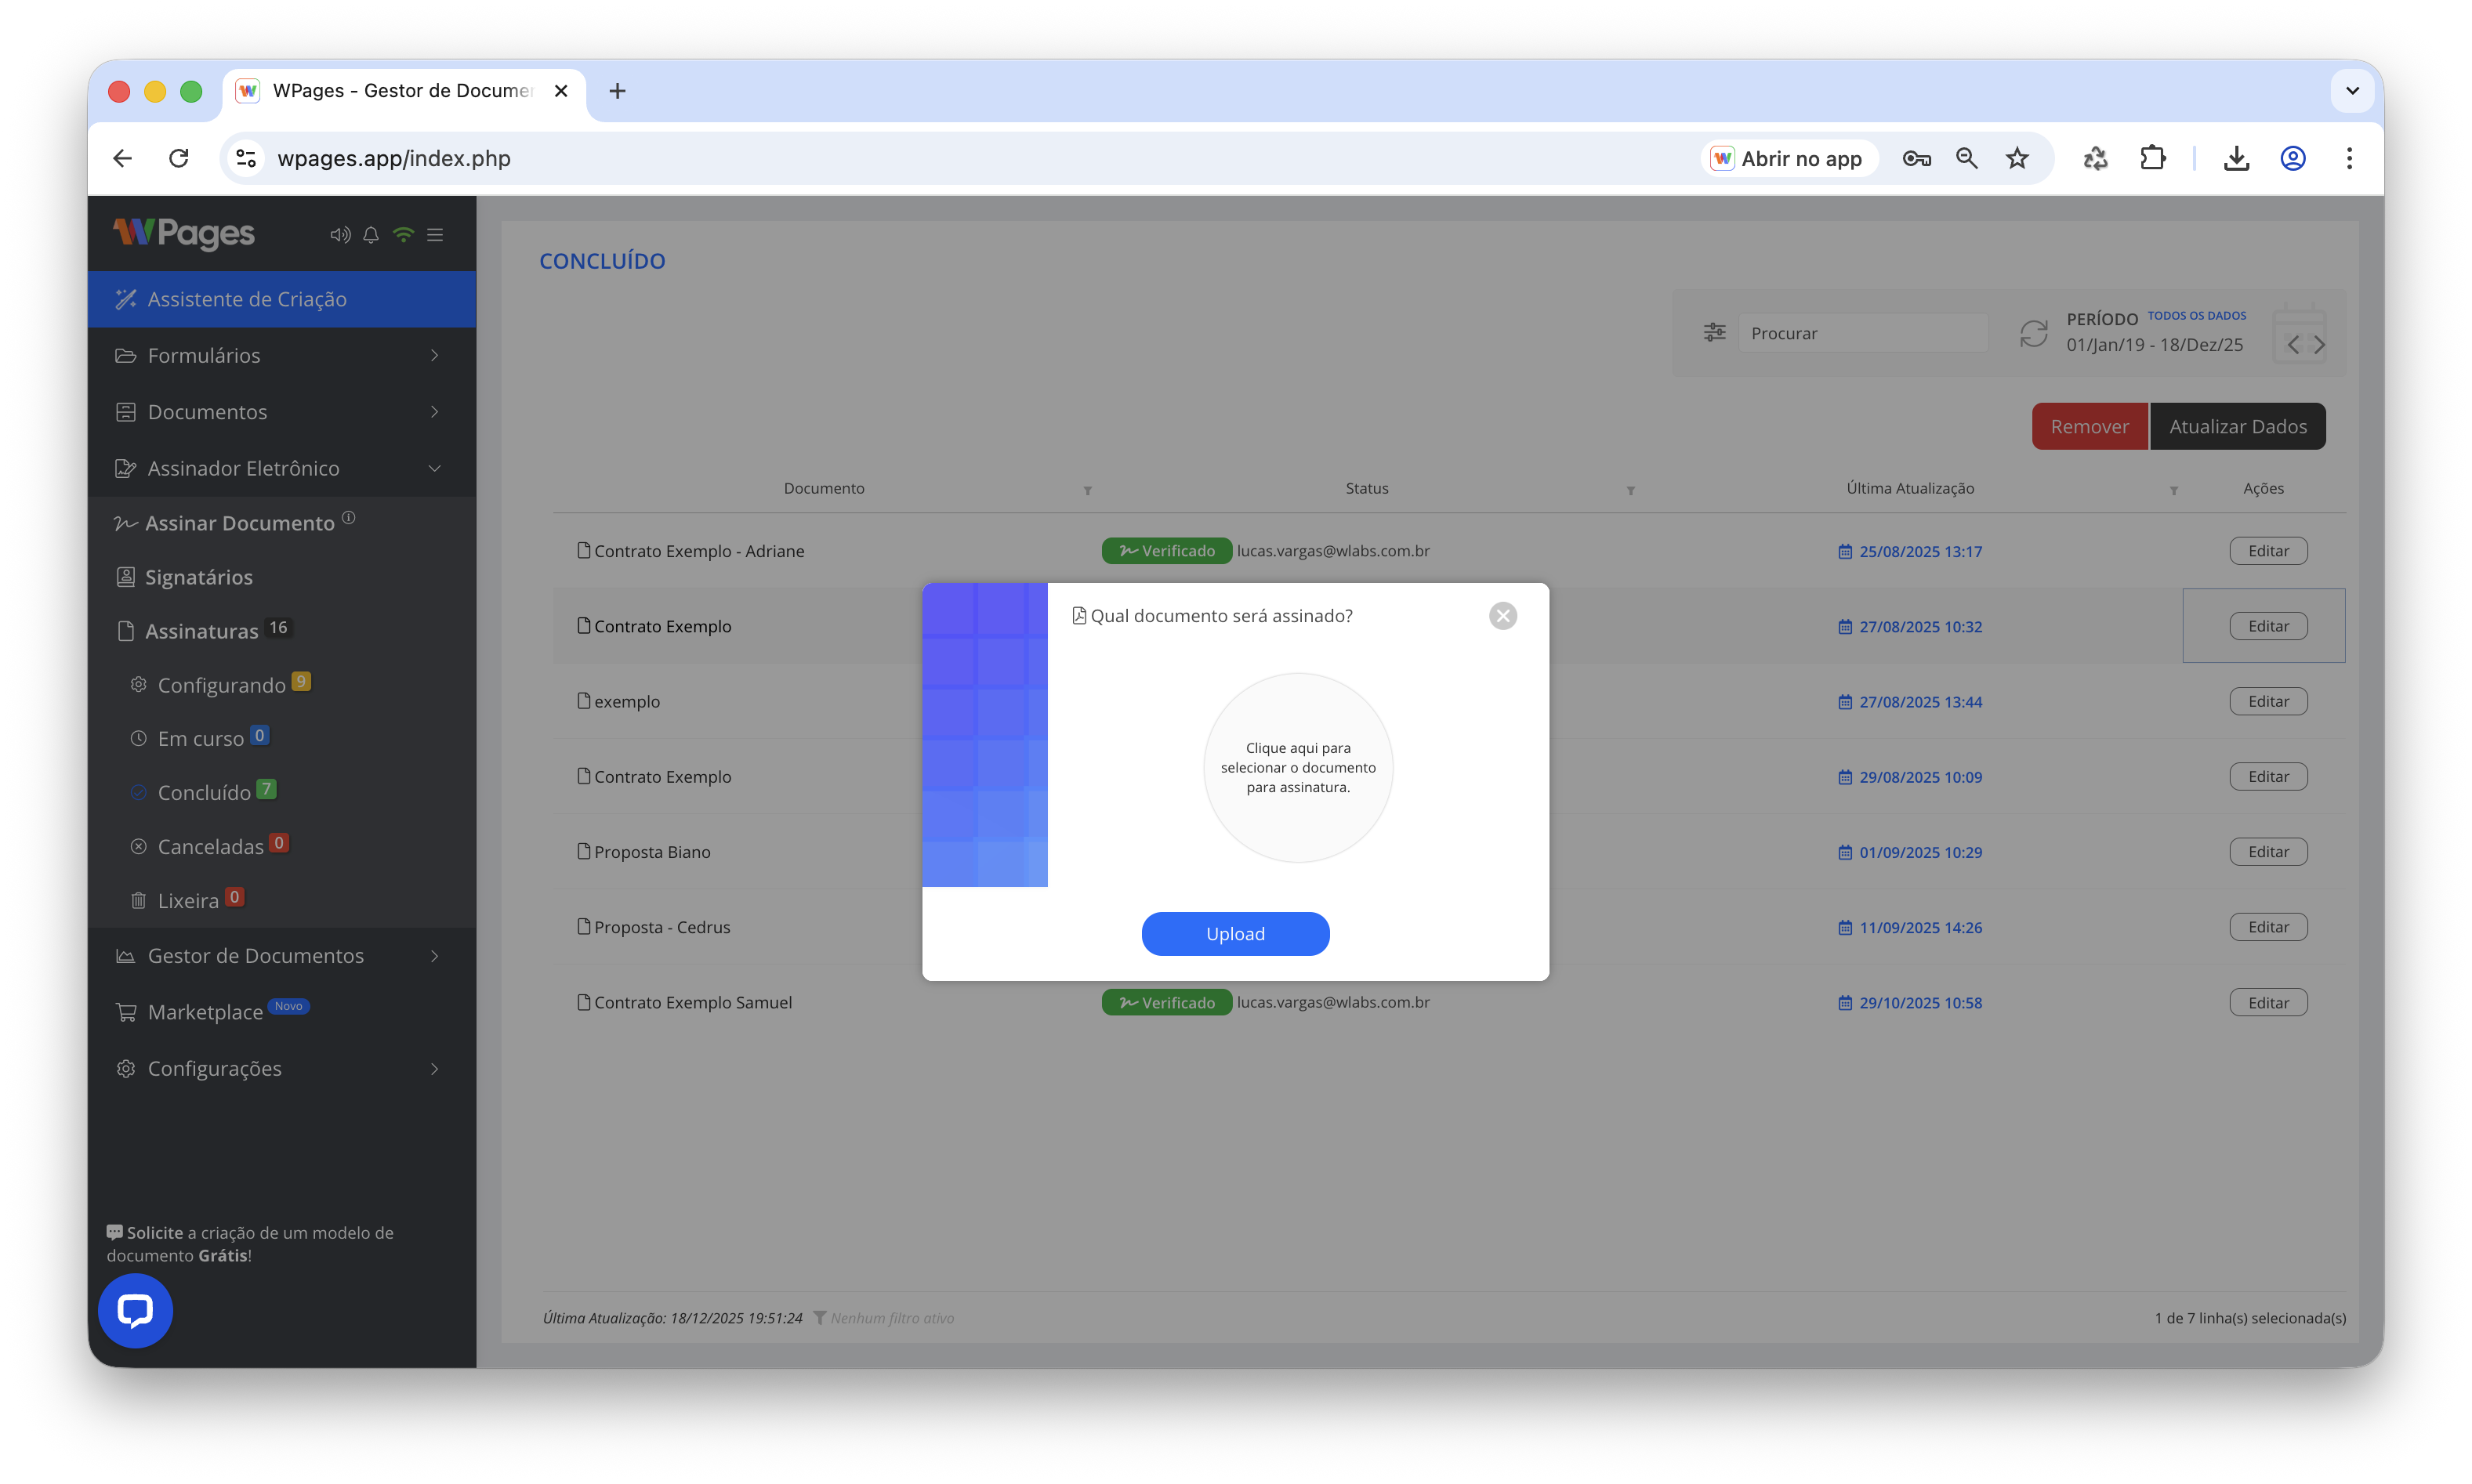Screen dimensions: 2472x1484
Task: Click the sound speaker icon in sidebar header
Action: (340, 235)
